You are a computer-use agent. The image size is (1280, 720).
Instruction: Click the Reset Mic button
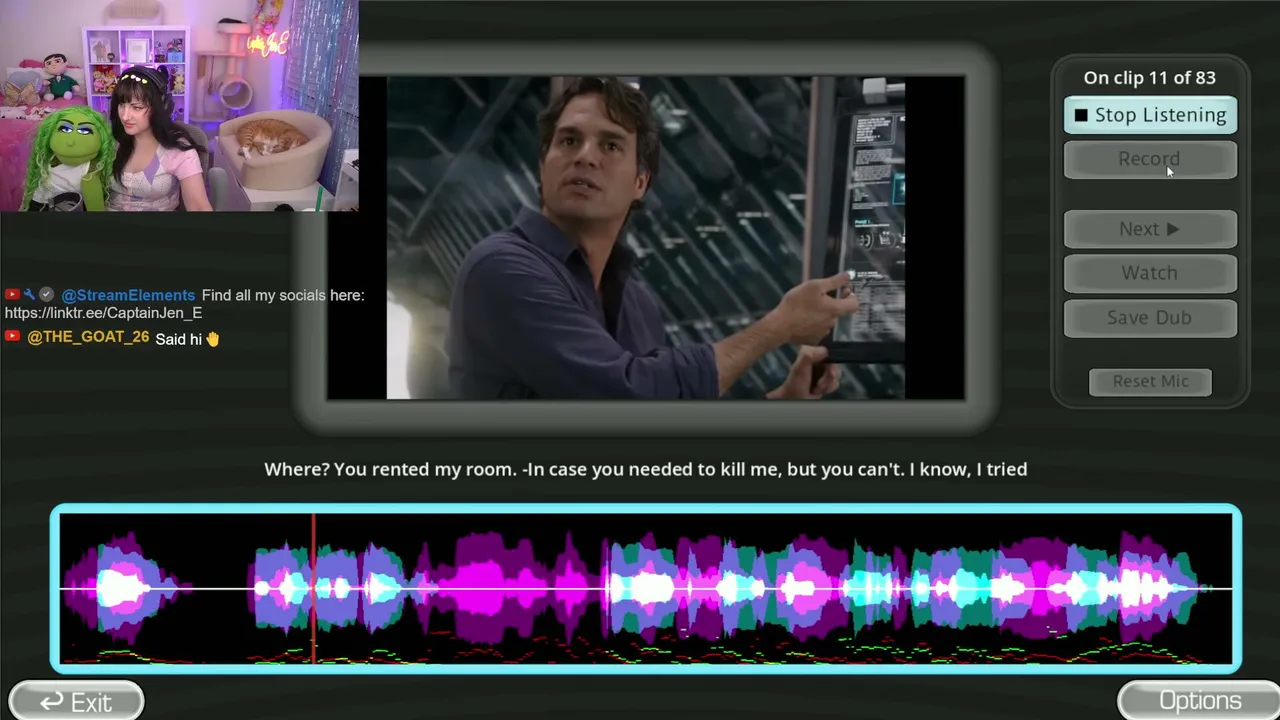tap(1150, 381)
